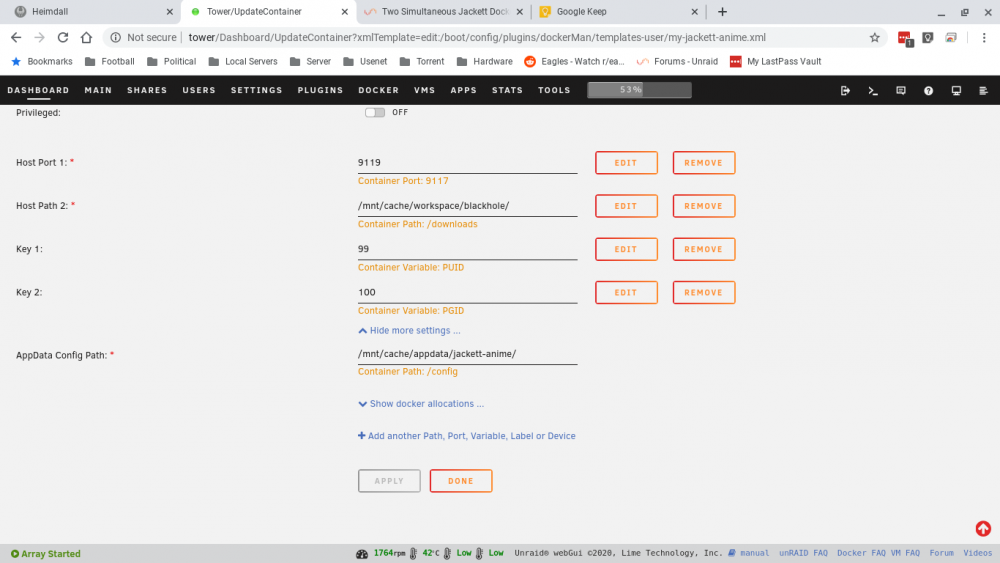Open the MAIN menu

(x=98, y=91)
